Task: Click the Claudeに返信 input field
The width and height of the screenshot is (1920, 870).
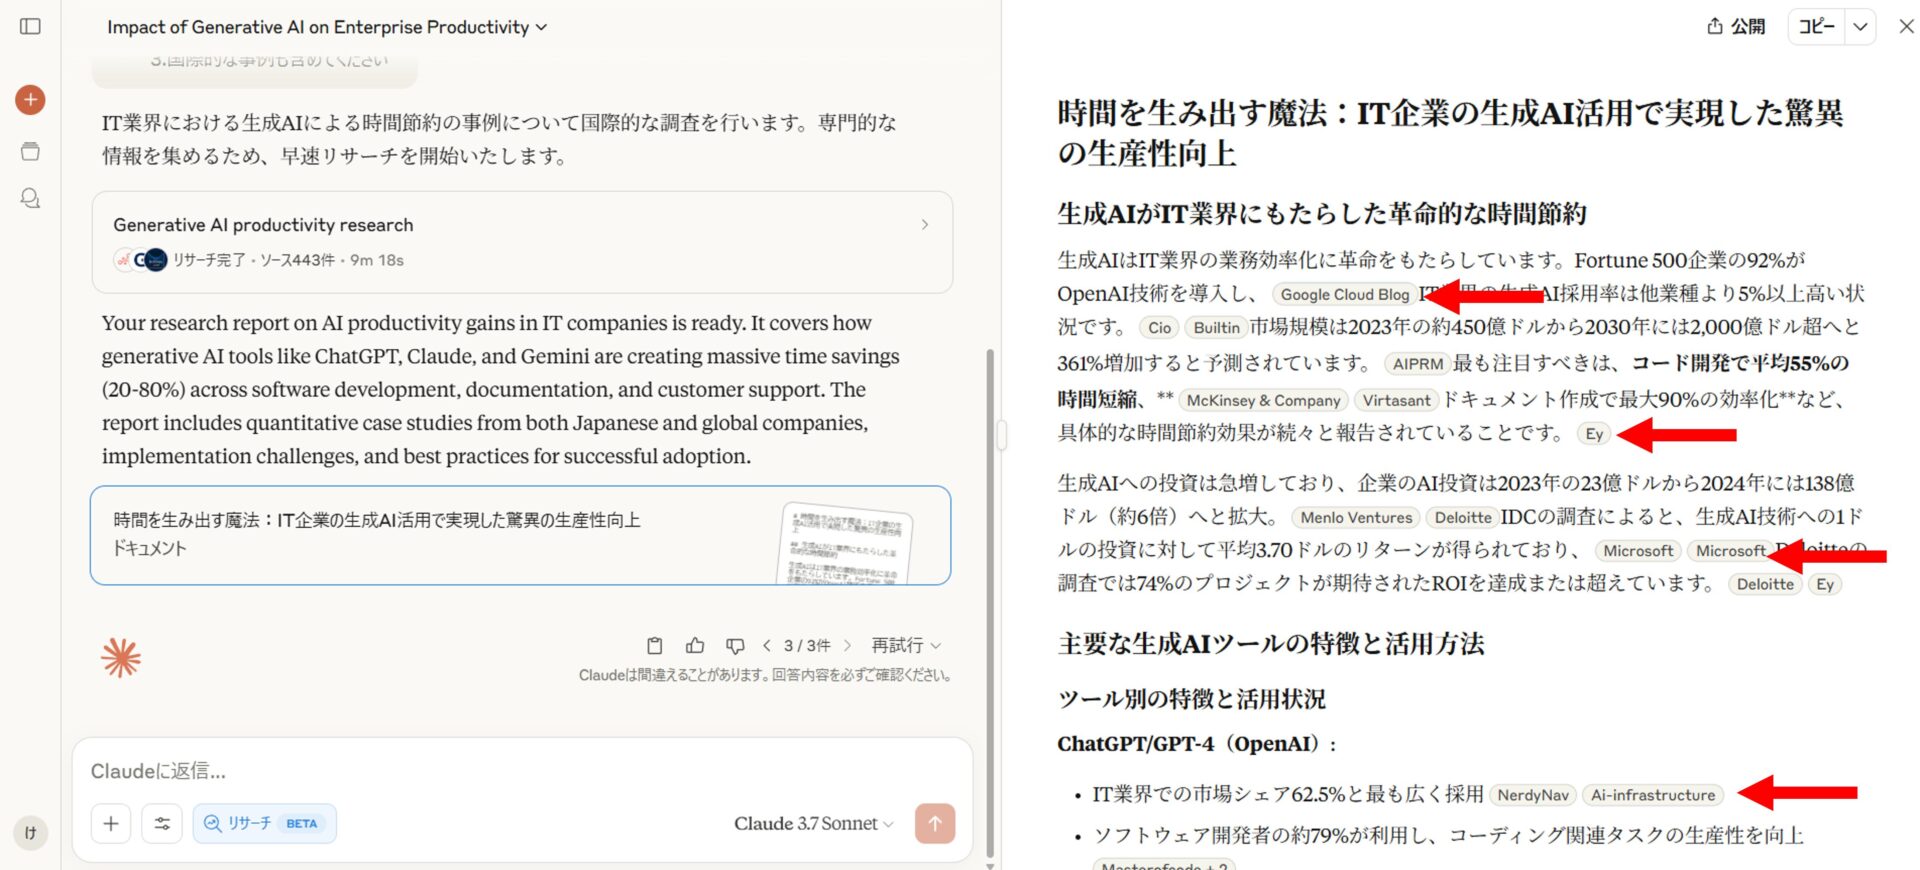Action: pyautogui.click(x=500, y=771)
